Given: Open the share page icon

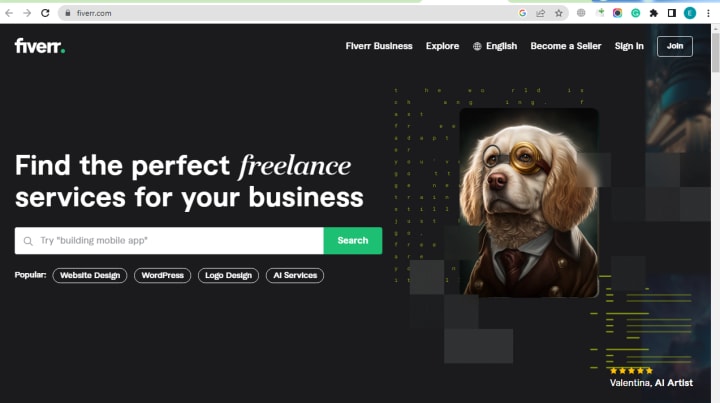Looking at the screenshot, I should [540, 13].
